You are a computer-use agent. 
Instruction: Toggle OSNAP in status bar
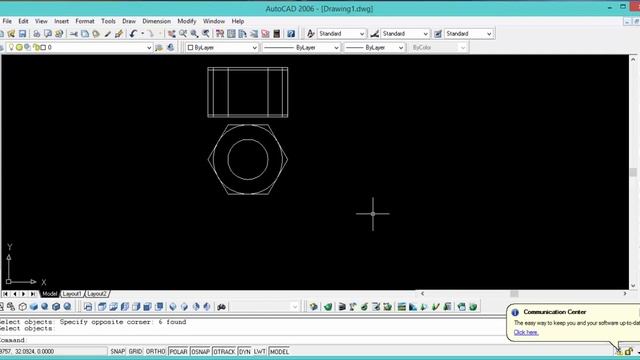click(200, 351)
